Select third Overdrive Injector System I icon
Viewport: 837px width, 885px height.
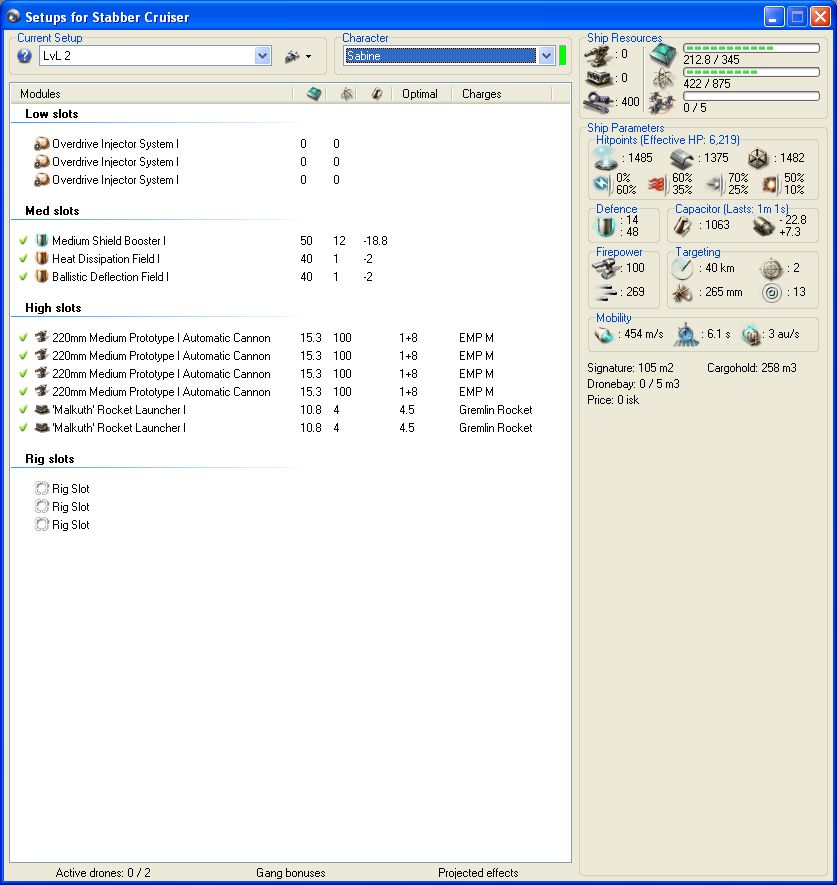click(x=41, y=180)
